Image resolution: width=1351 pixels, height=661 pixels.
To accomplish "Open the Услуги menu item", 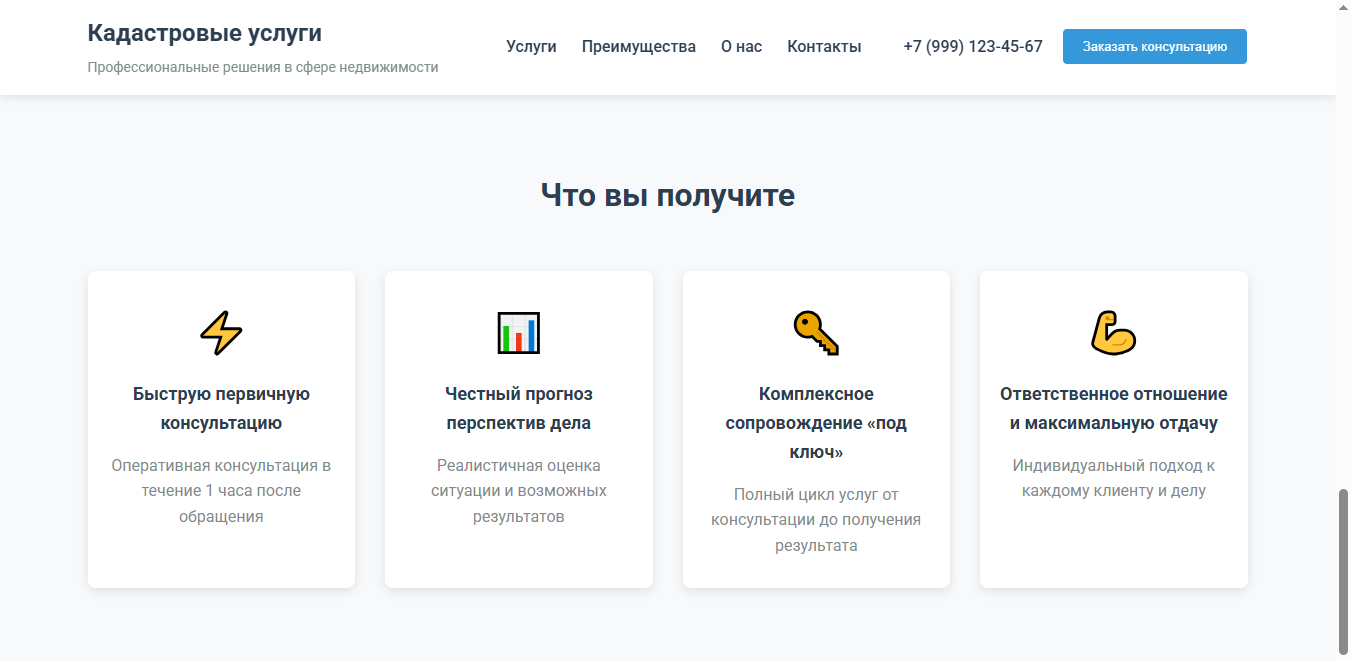I will click(x=531, y=46).
